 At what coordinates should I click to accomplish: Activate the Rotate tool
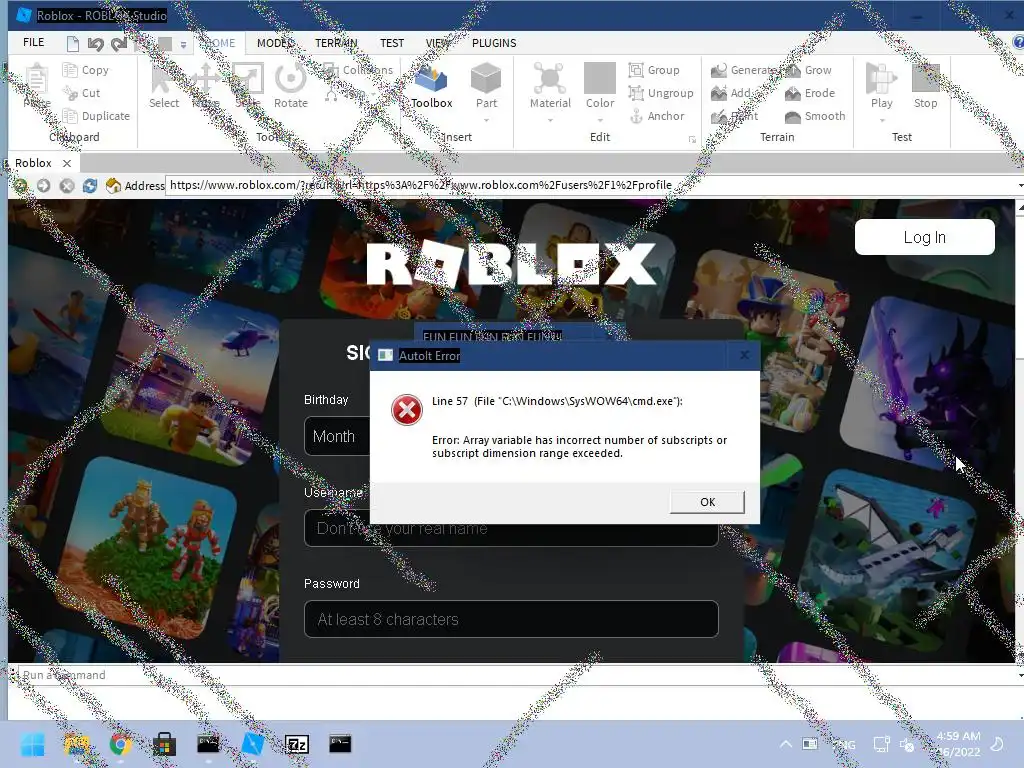tap(291, 86)
